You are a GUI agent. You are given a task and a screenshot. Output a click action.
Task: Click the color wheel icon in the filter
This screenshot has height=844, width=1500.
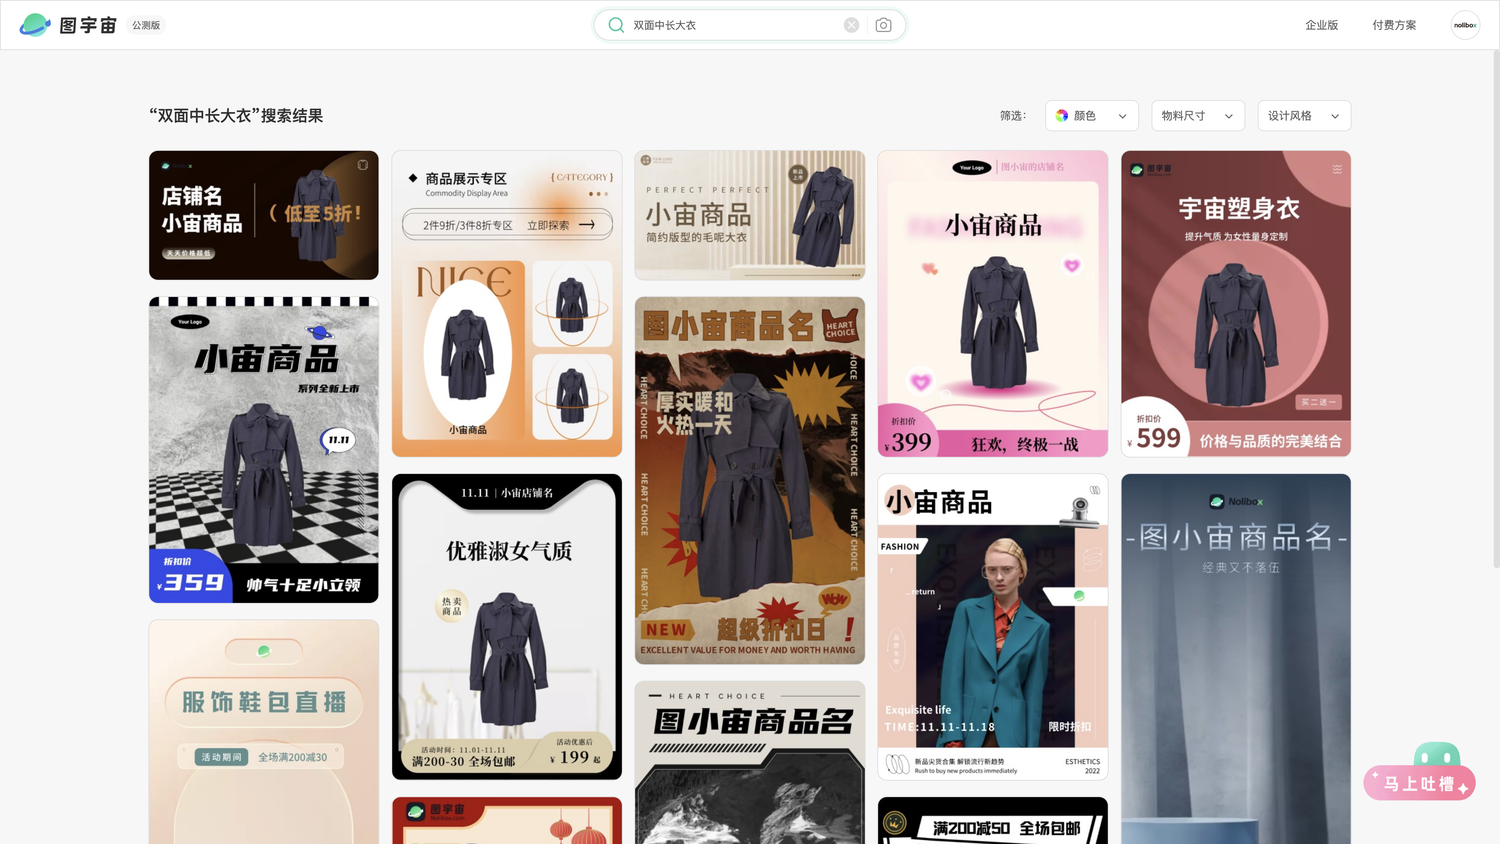1062,116
